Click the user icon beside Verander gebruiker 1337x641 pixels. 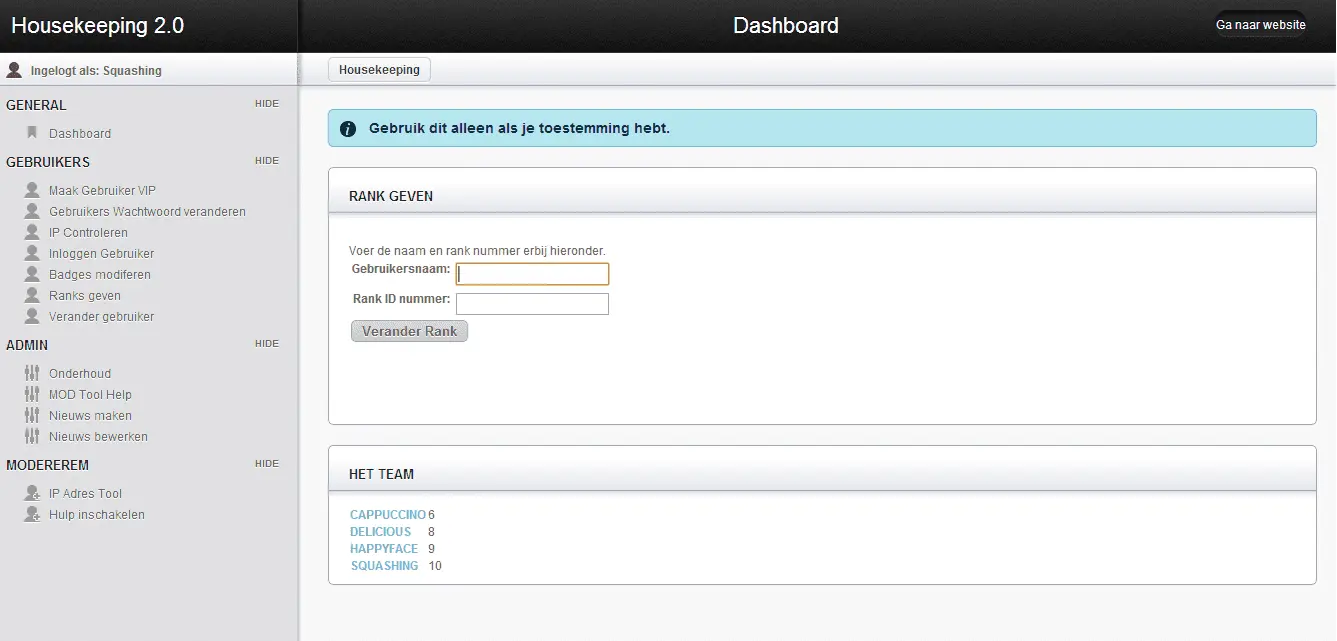(x=32, y=316)
